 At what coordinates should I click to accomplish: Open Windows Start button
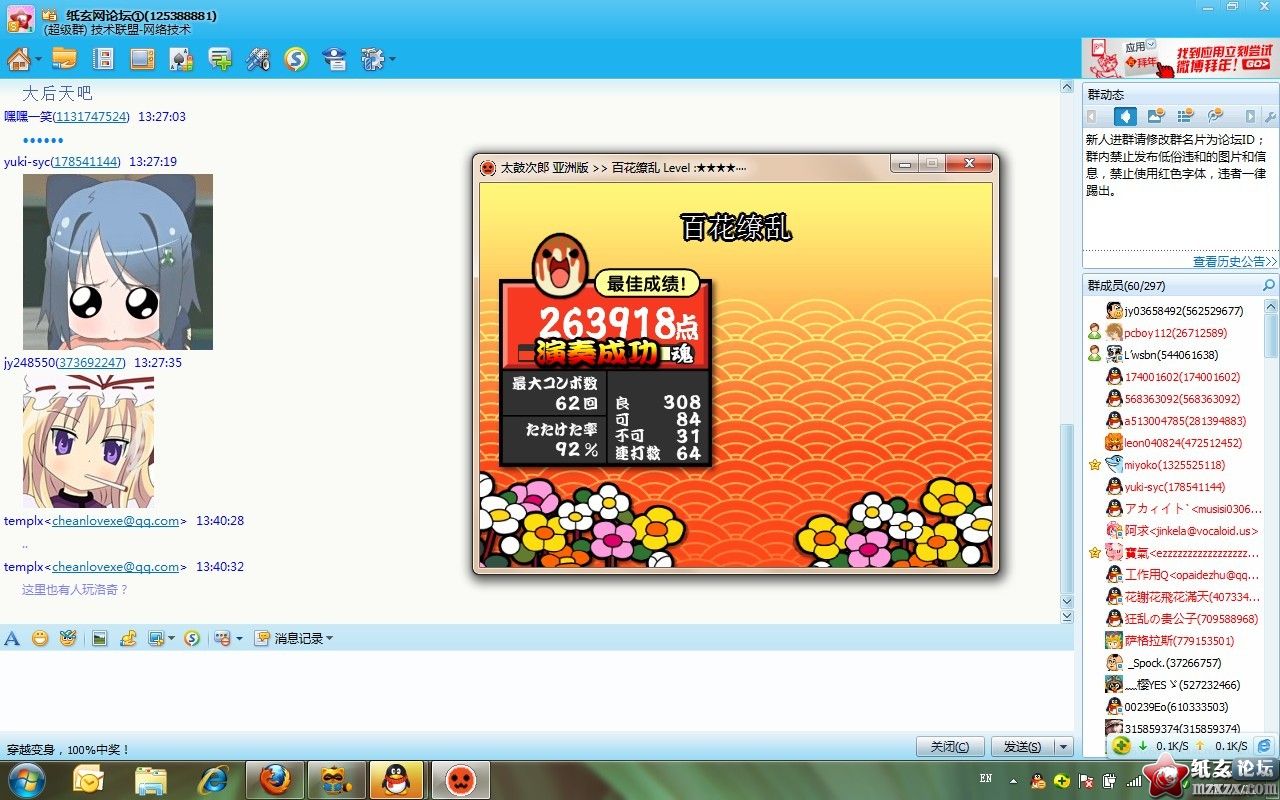26,778
